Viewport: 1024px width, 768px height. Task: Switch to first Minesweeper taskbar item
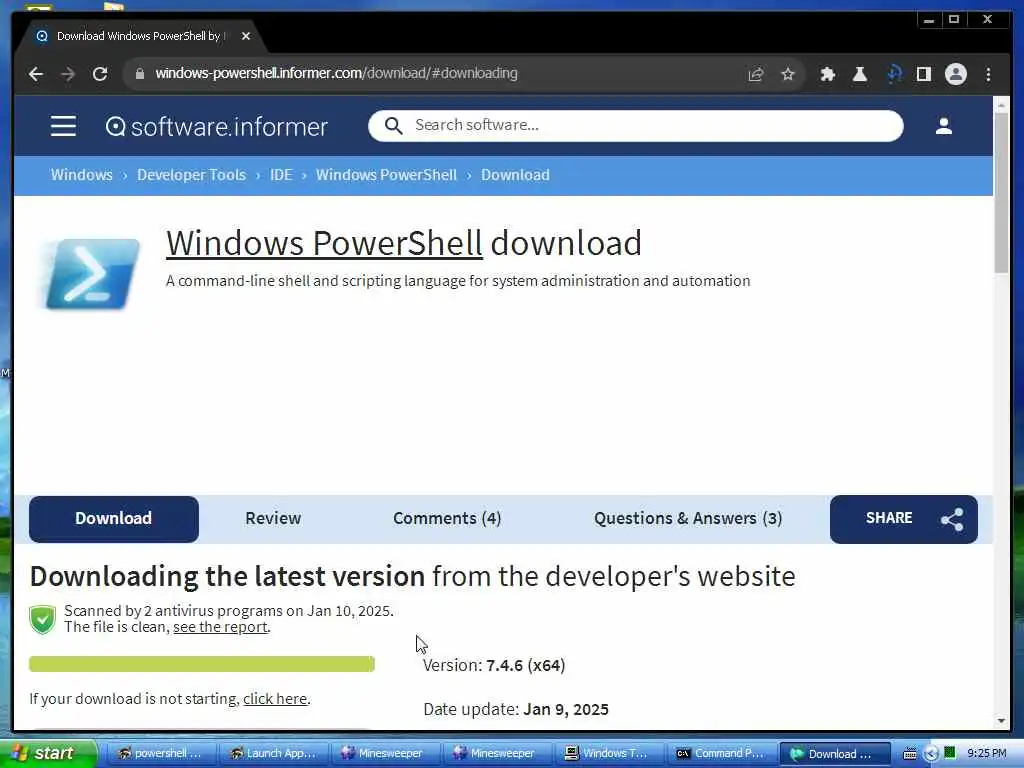point(384,754)
